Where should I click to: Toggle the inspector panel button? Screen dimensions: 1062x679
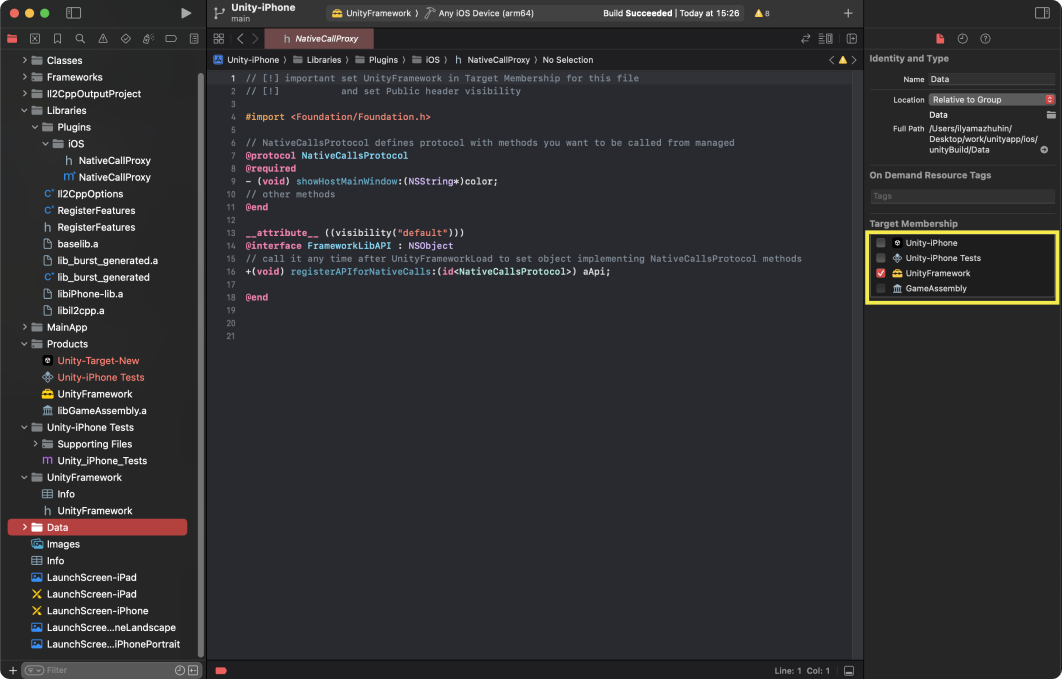tap(1042, 13)
